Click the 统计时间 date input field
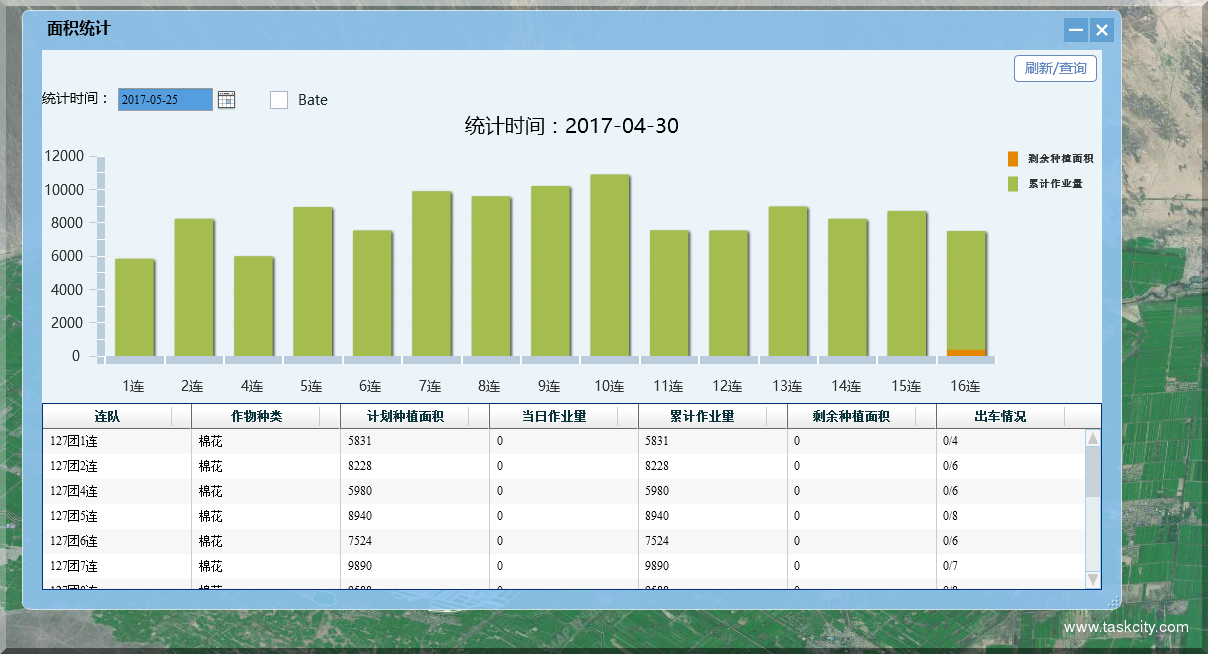This screenshot has height=654, width=1208. click(165, 100)
